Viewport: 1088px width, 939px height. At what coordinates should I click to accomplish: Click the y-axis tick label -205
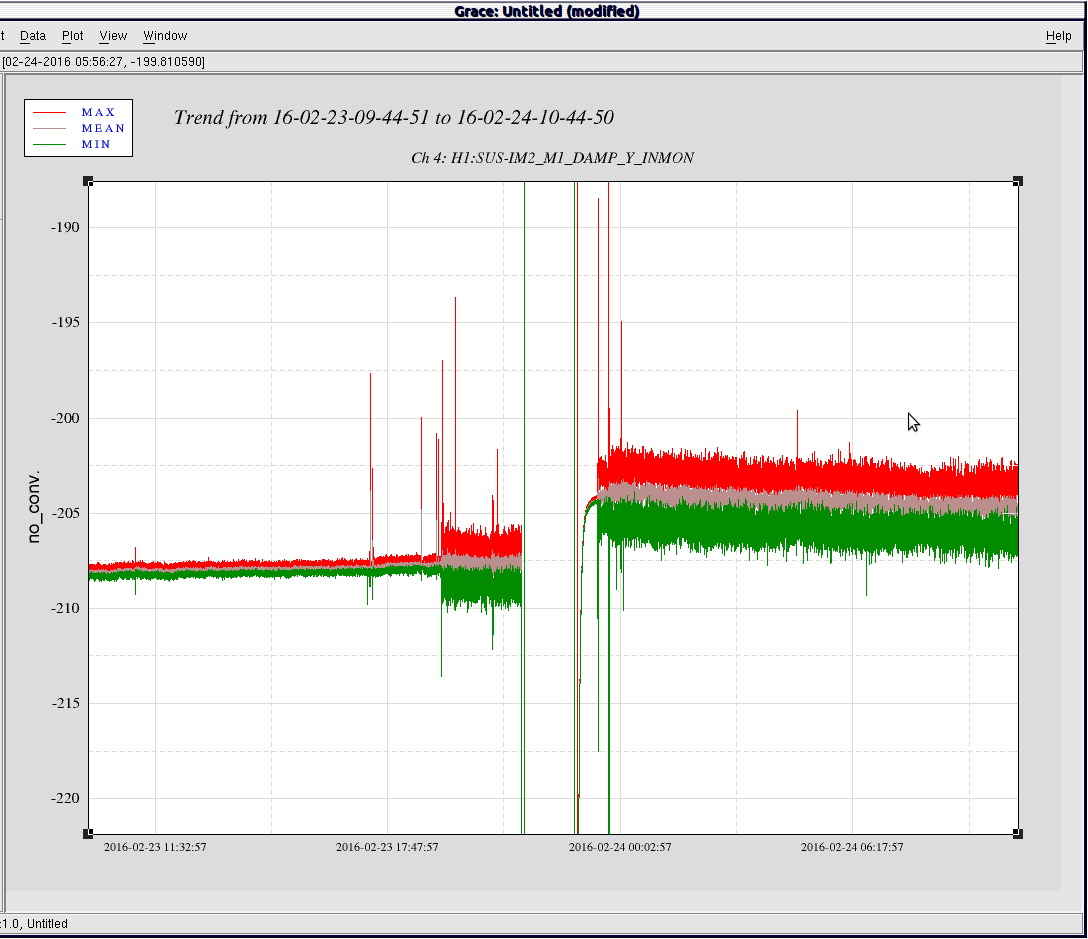coord(65,514)
